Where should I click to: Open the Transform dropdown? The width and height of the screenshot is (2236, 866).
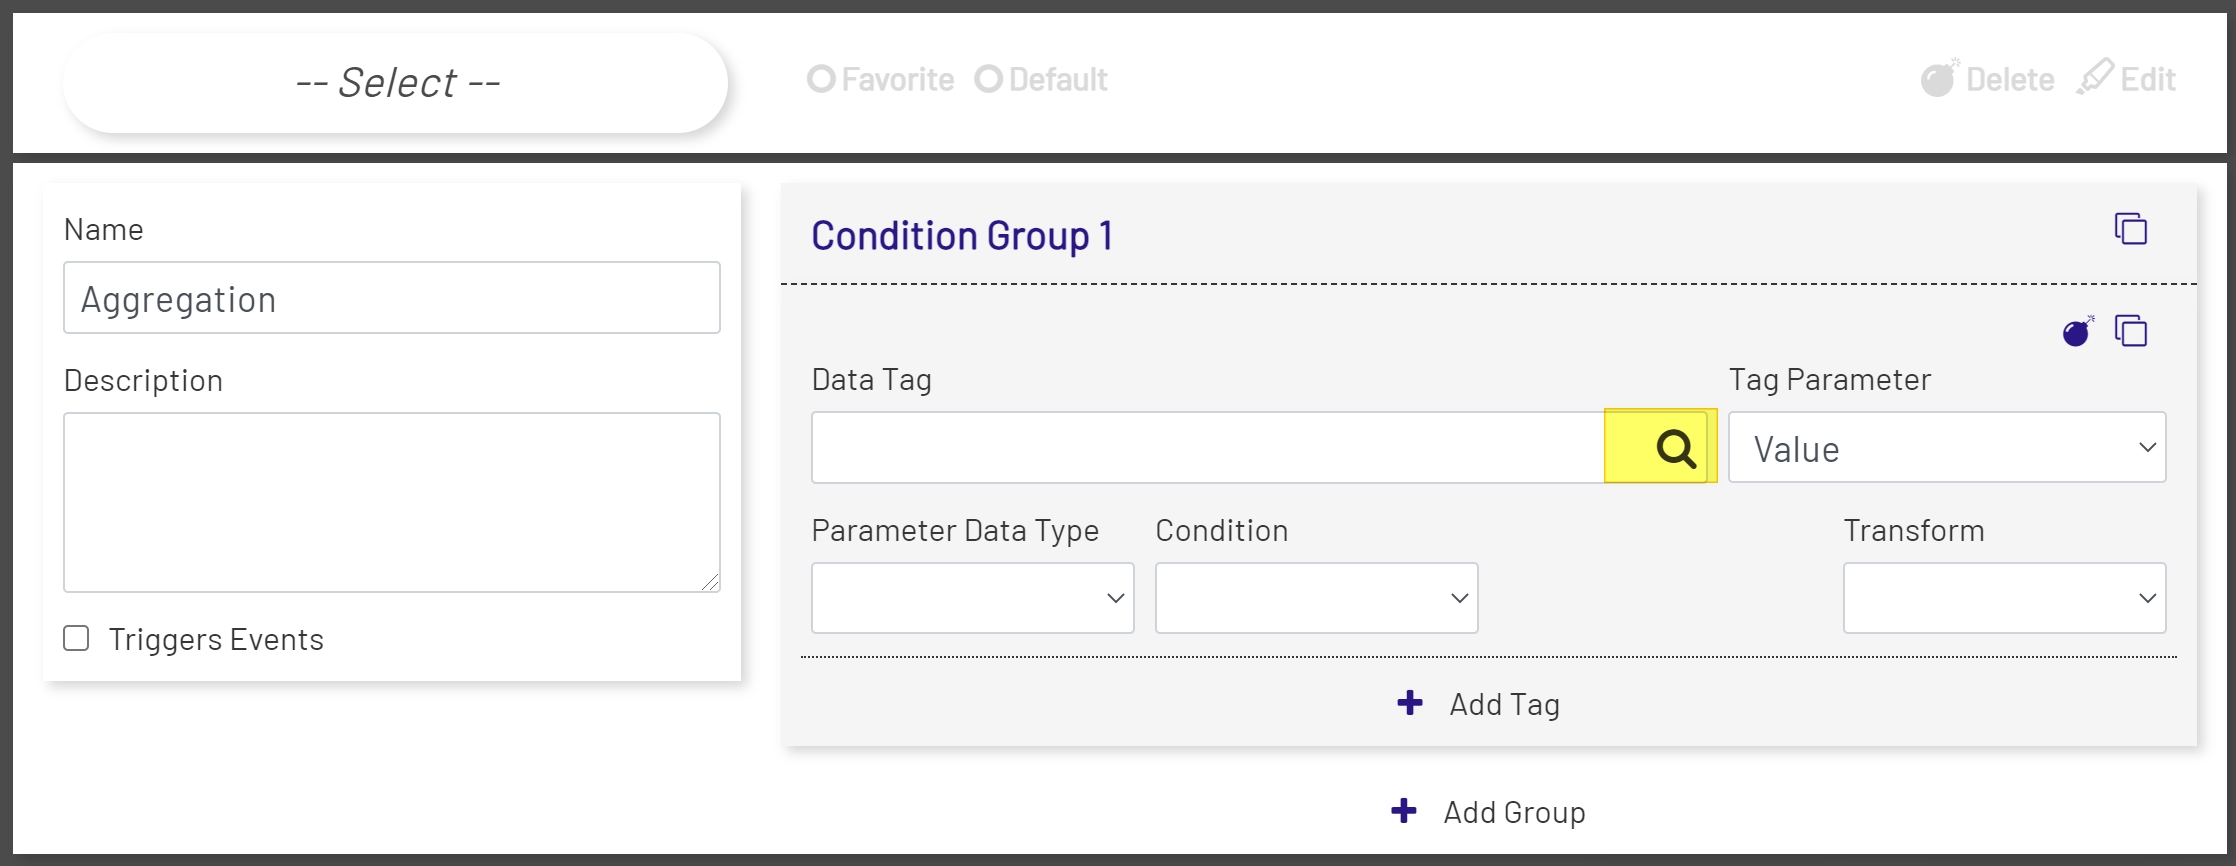(x=2003, y=598)
